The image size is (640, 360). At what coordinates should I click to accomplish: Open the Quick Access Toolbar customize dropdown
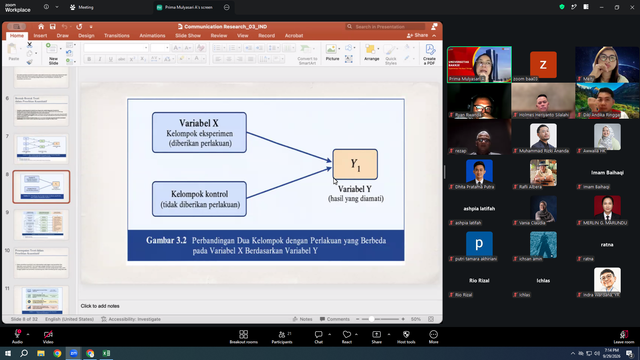(91, 27)
